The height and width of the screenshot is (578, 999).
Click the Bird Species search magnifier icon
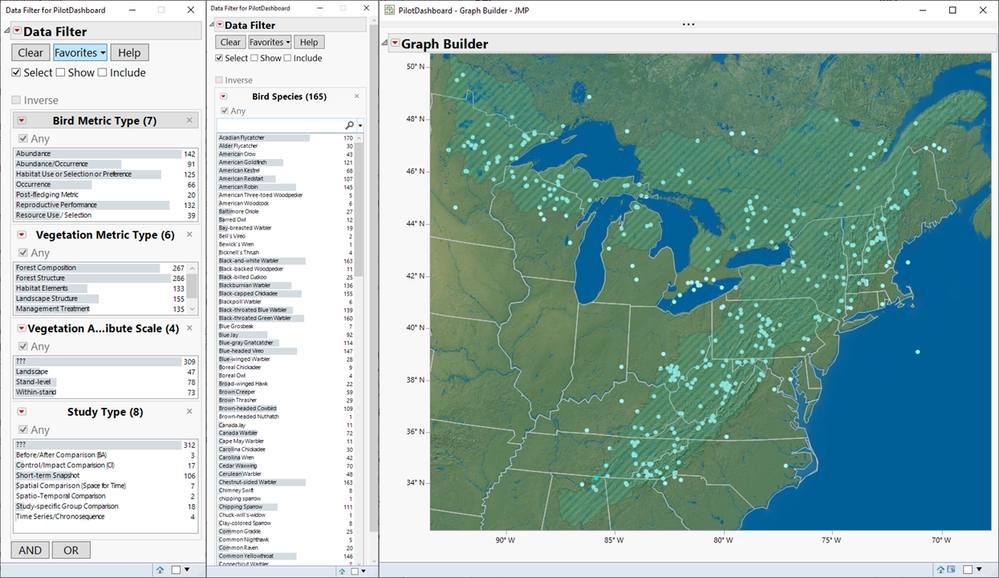coord(349,126)
